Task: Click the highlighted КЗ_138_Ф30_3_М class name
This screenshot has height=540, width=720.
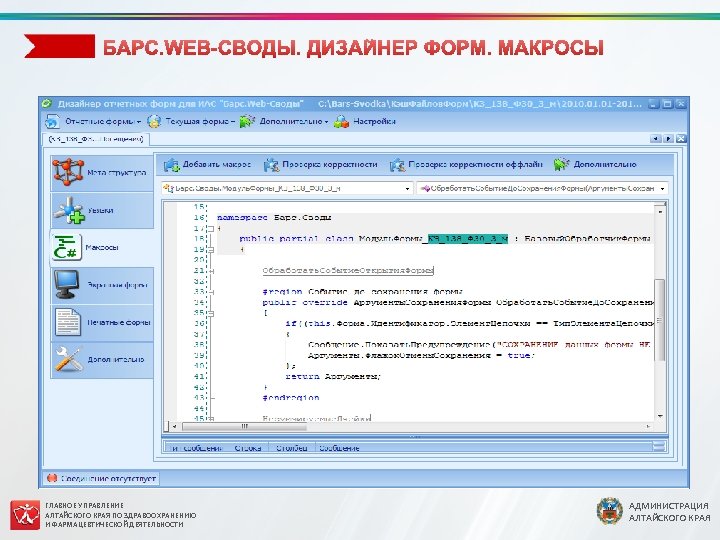Action: tap(468, 239)
